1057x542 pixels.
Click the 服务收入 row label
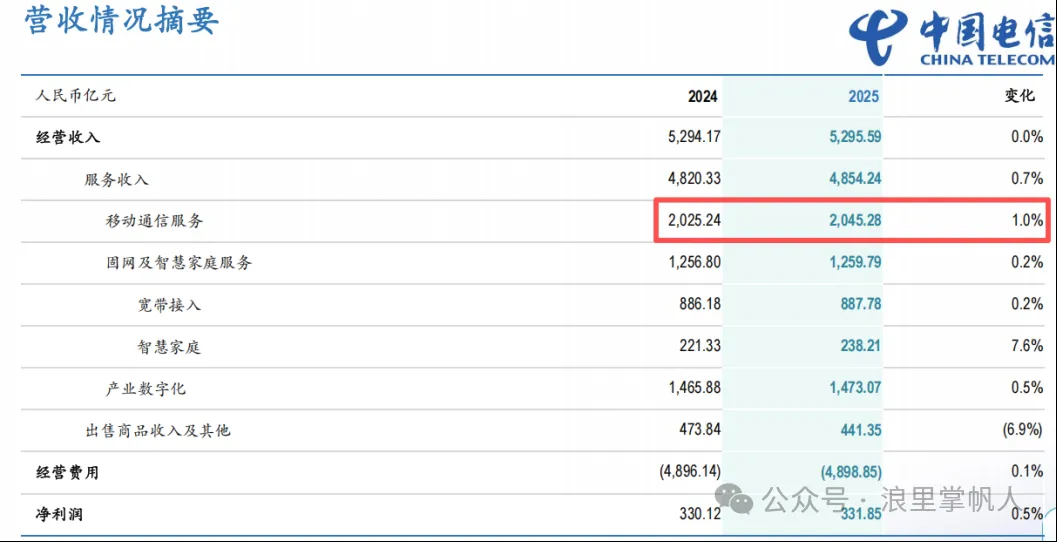(117, 179)
